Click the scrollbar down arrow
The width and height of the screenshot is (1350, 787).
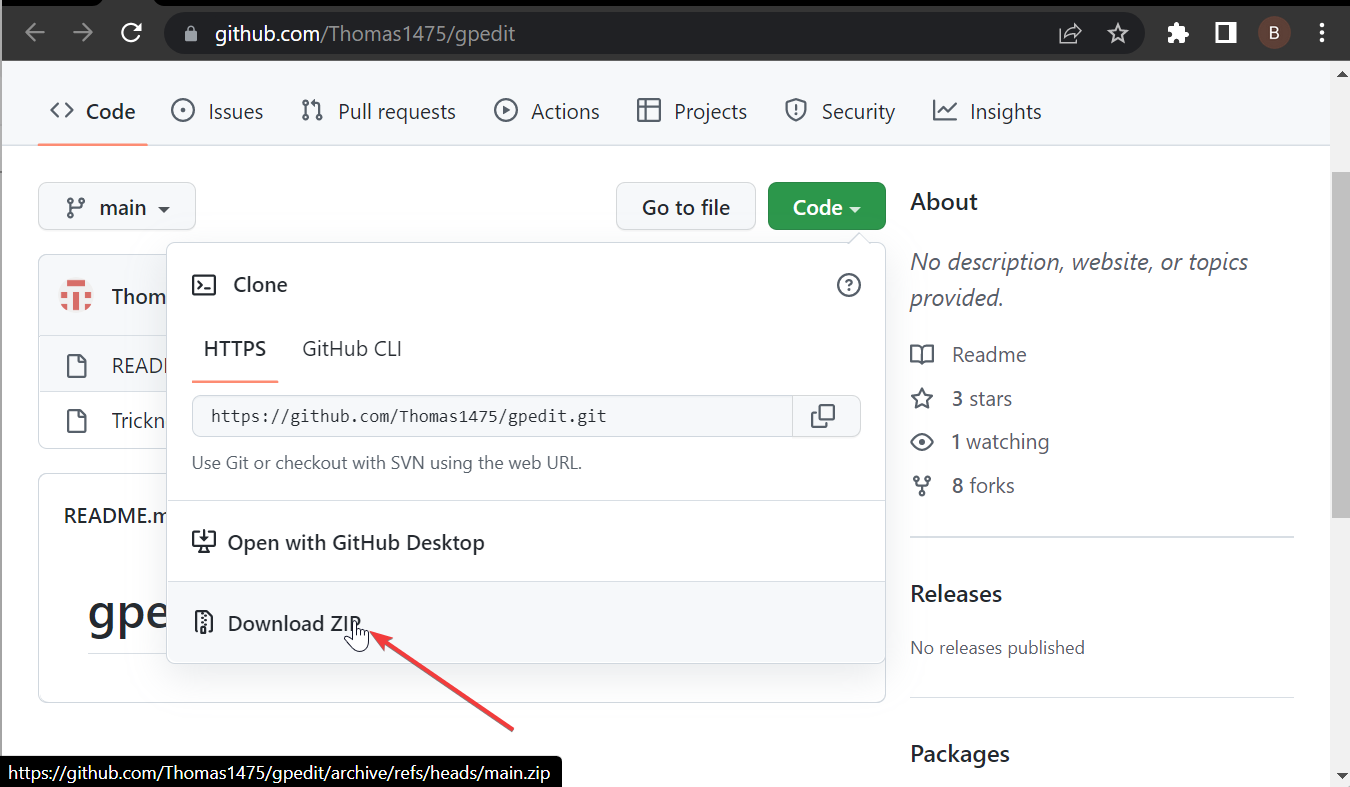(1341, 776)
